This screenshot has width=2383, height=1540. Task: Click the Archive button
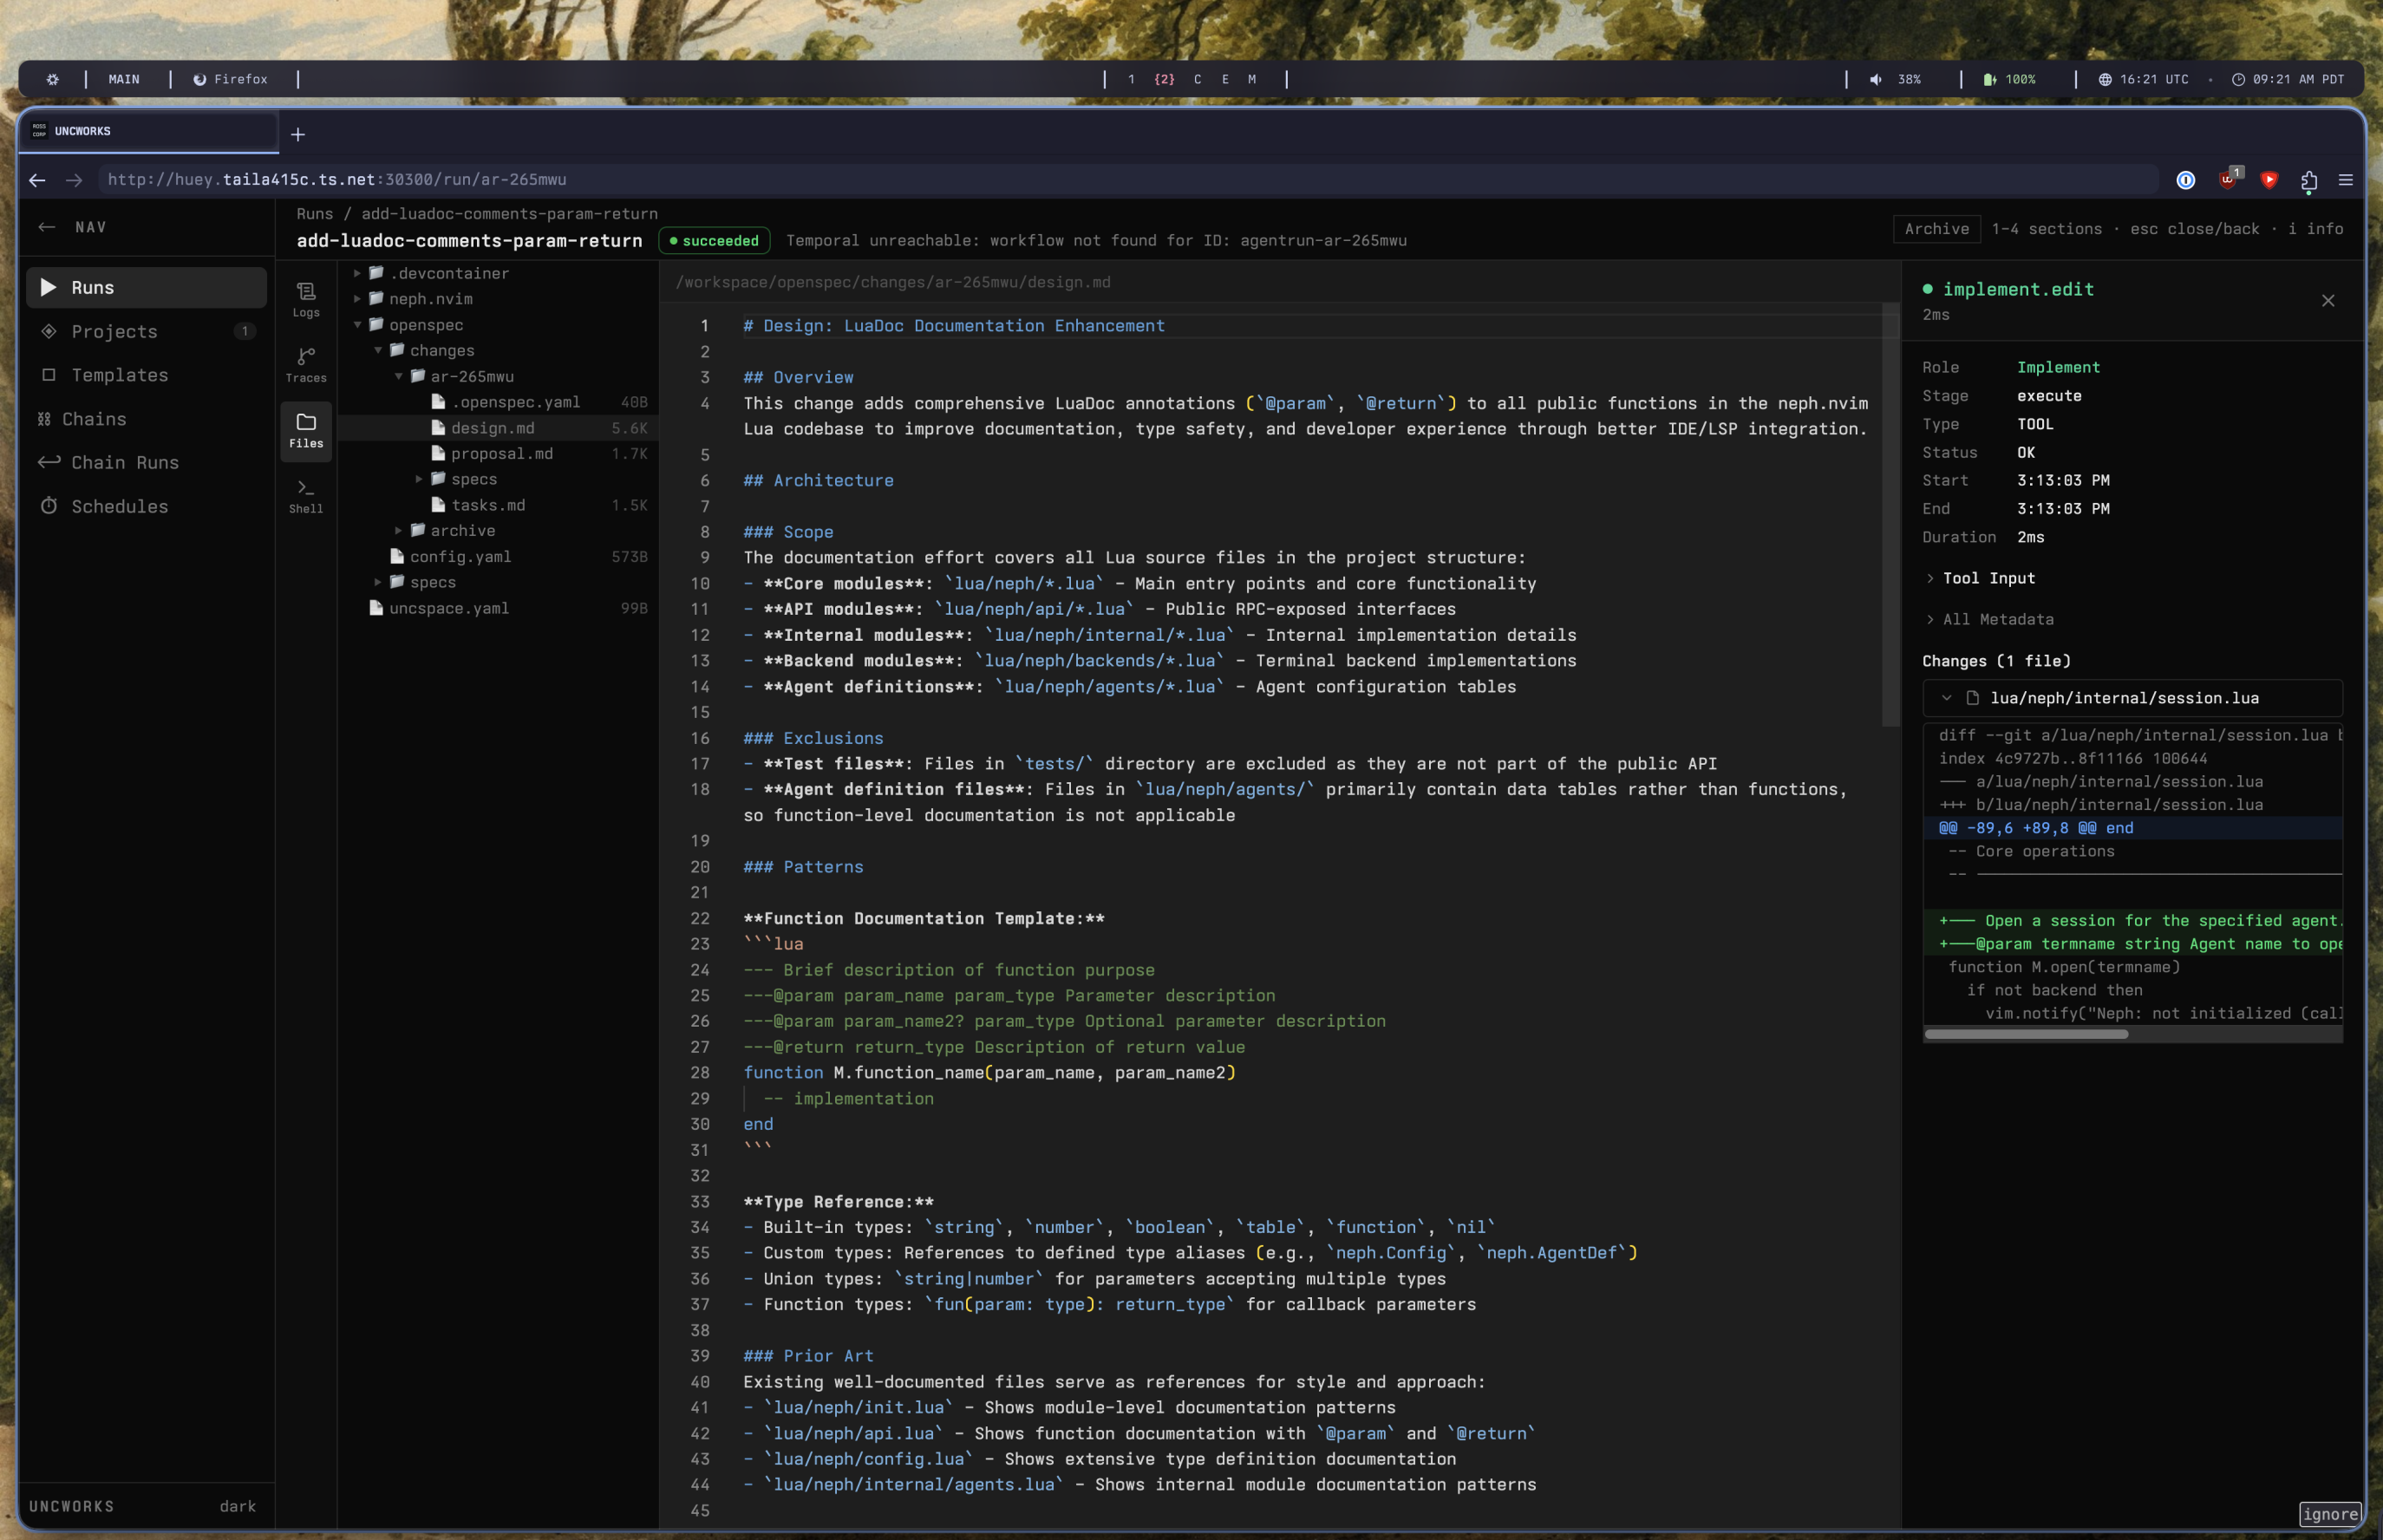pyautogui.click(x=1936, y=229)
